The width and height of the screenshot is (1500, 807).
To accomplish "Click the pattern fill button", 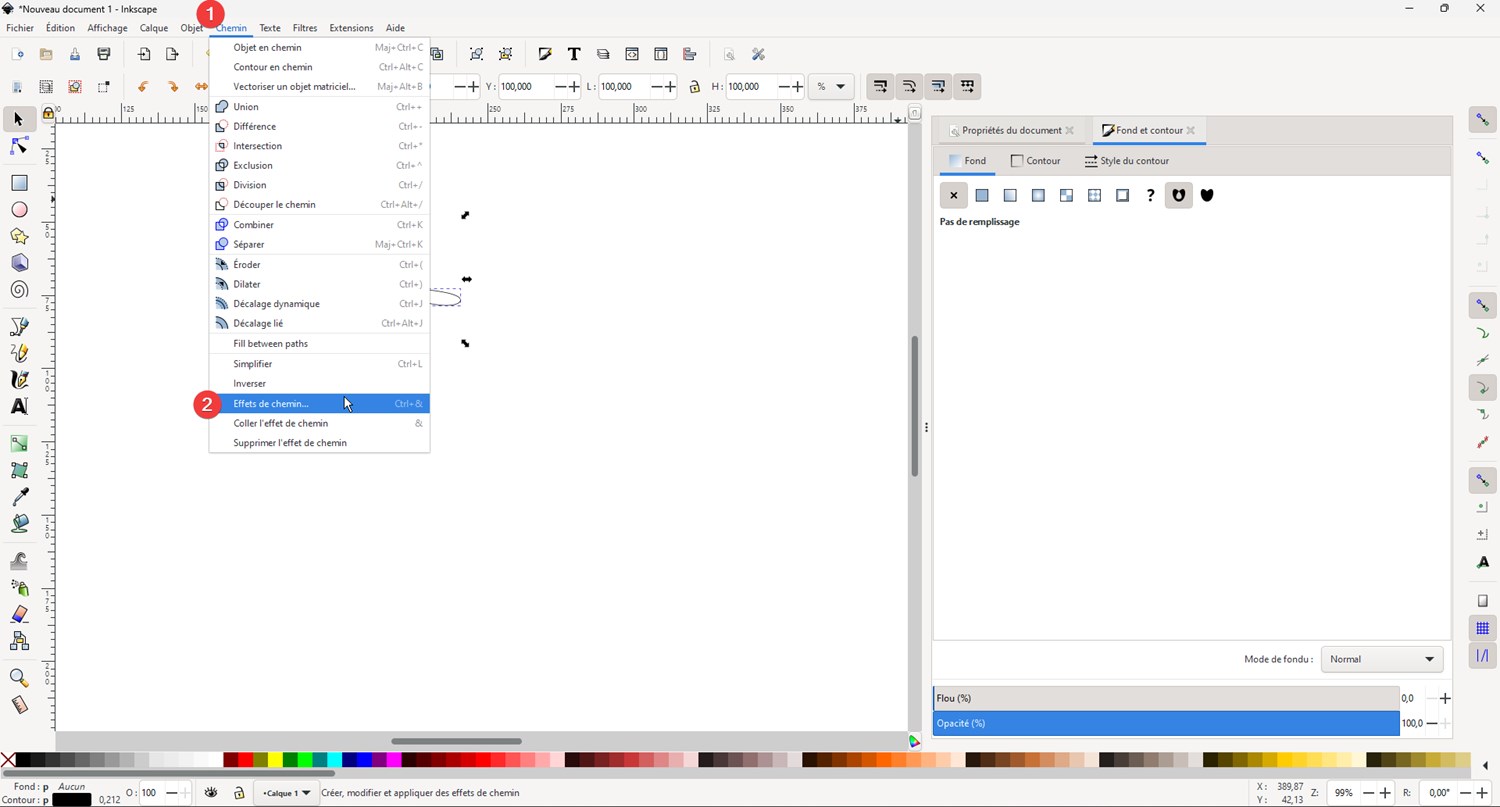I will [1094, 195].
